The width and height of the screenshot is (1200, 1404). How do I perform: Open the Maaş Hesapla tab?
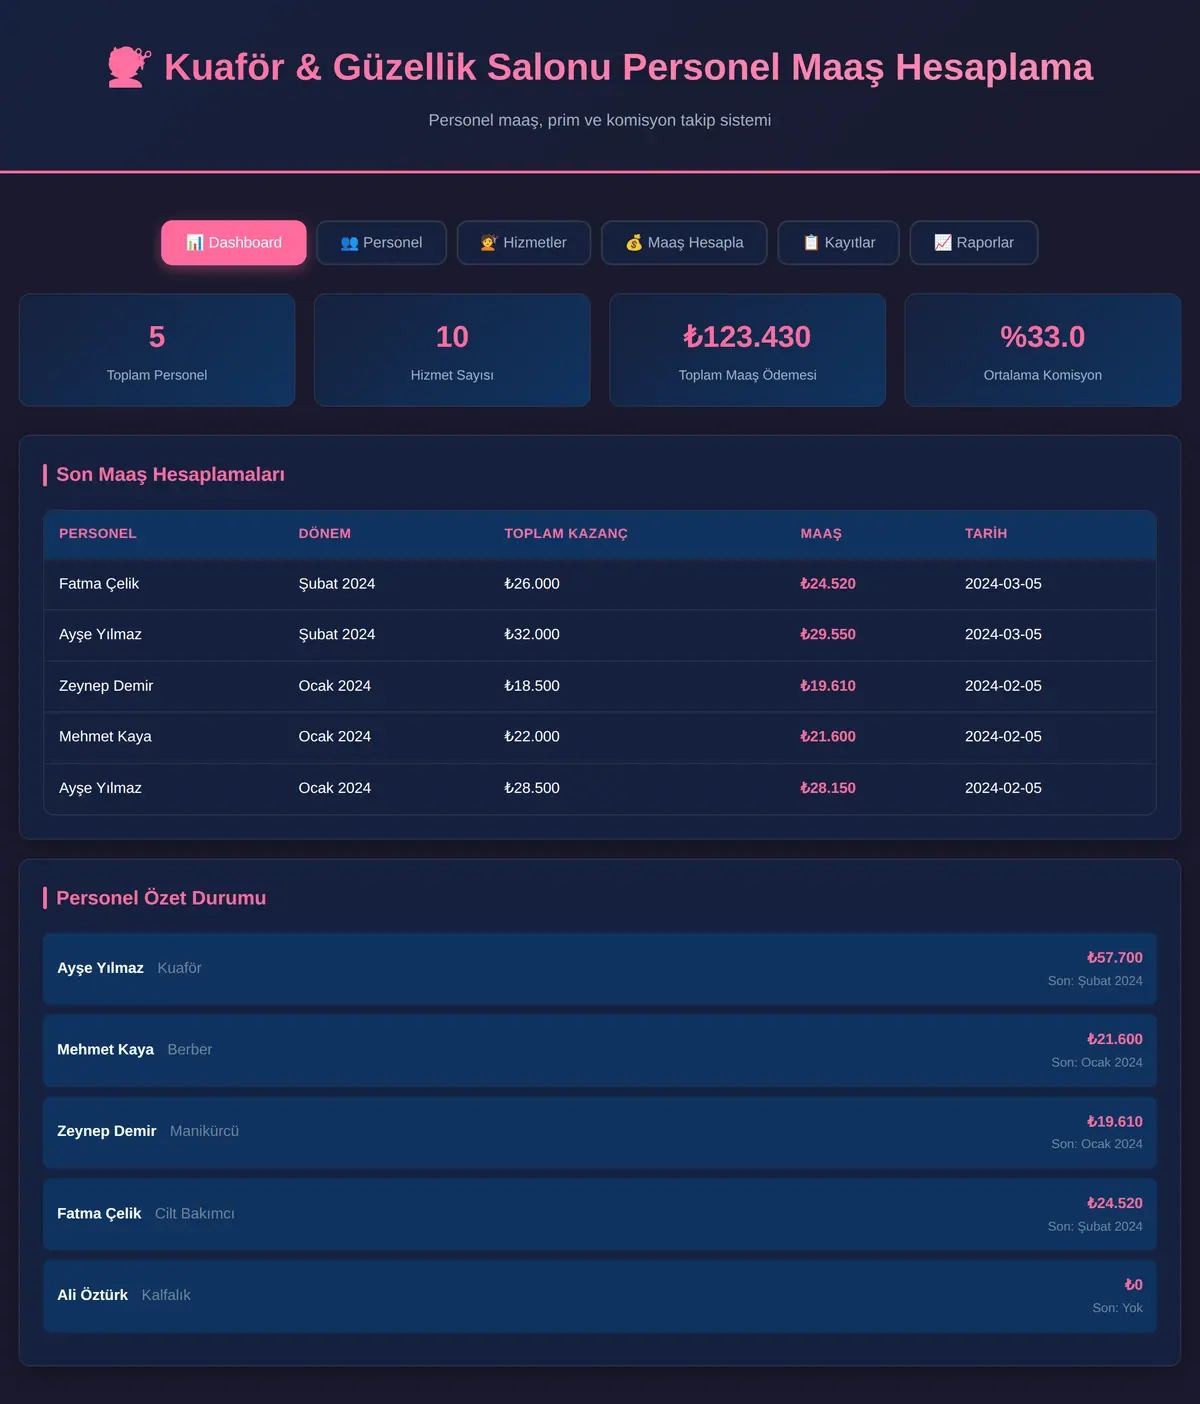[x=684, y=243]
